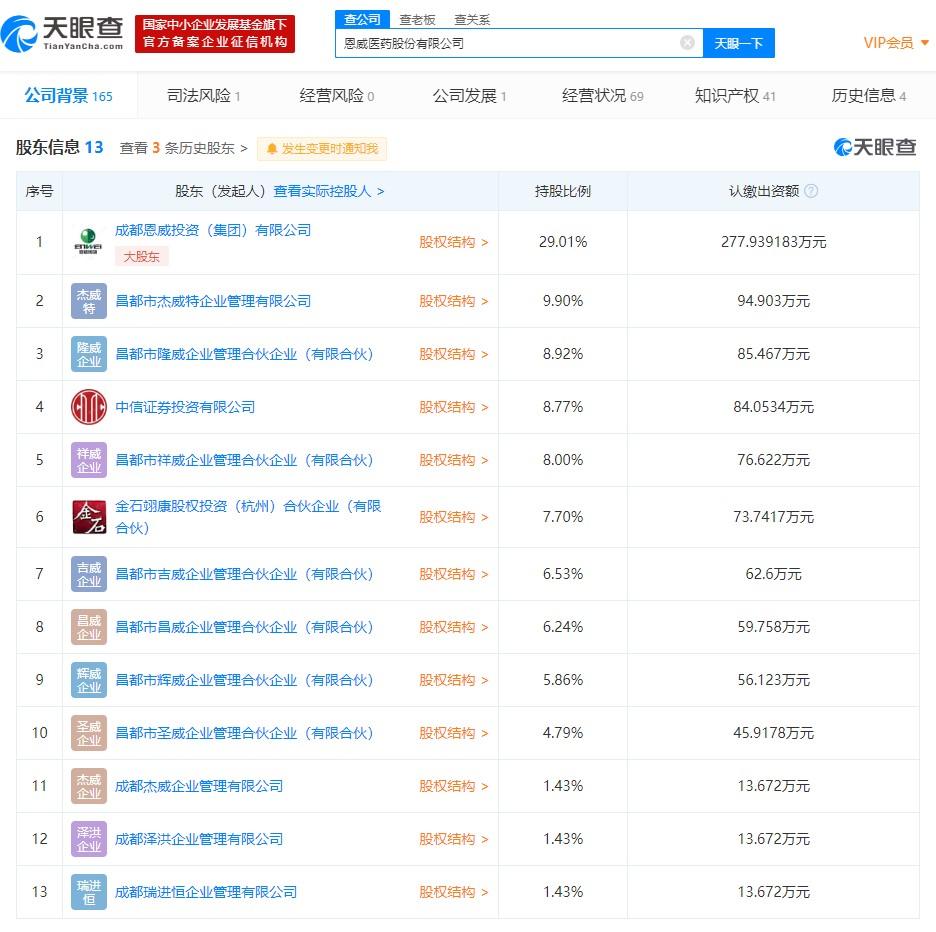Open the TianYanCha logo home page
This screenshot has height=932, width=936.
(62, 34)
